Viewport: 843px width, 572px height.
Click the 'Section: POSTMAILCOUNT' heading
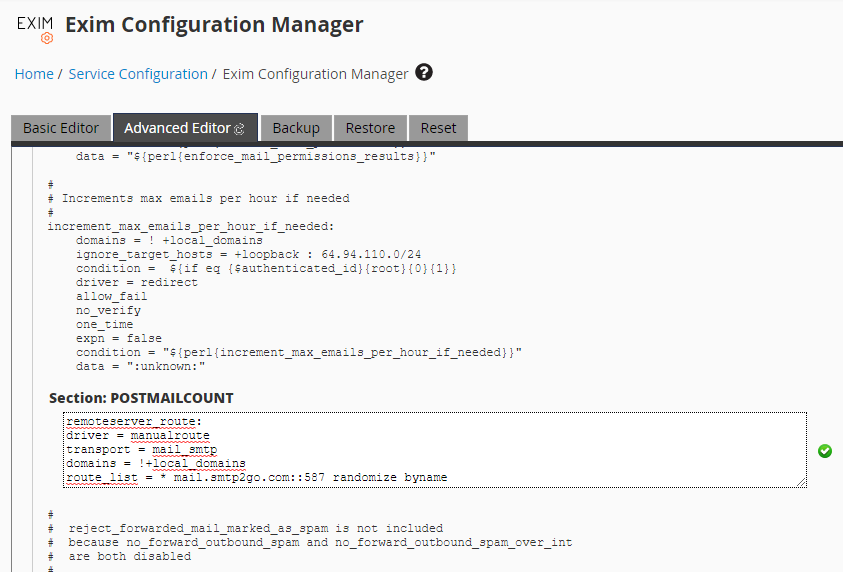click(x=141, y=398)
